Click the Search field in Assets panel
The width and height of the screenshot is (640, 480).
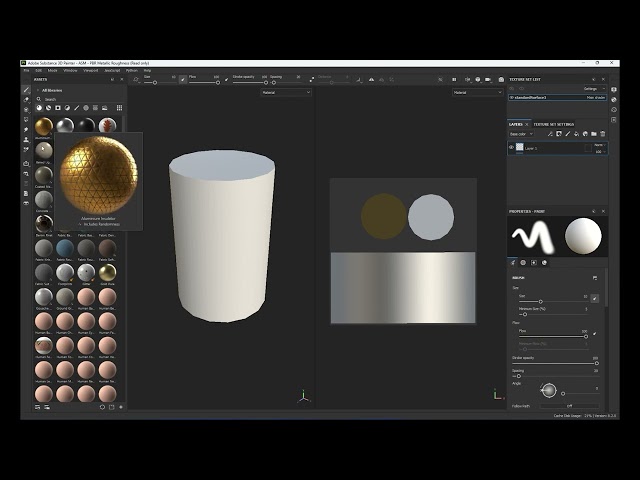(80, 99)
